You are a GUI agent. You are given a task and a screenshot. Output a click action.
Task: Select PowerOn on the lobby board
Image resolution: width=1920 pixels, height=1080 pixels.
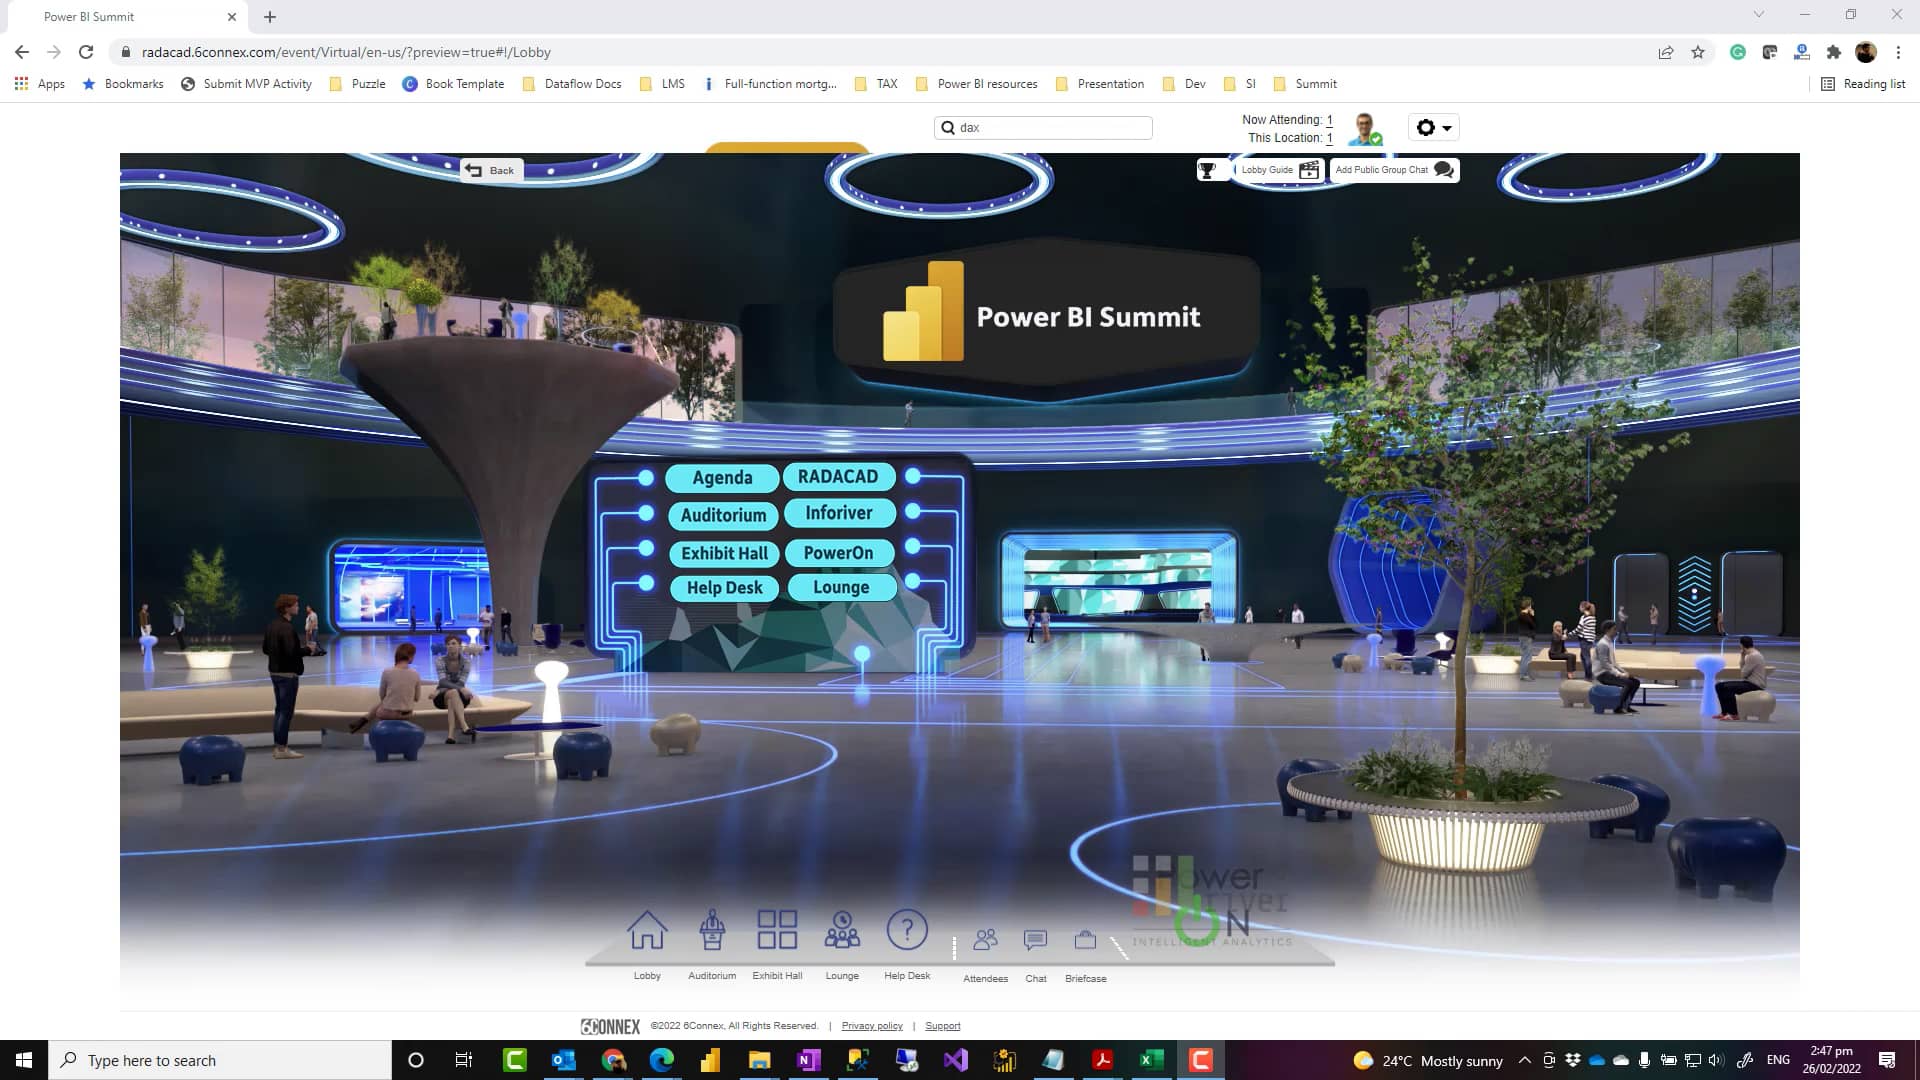(x=838, y=552)
